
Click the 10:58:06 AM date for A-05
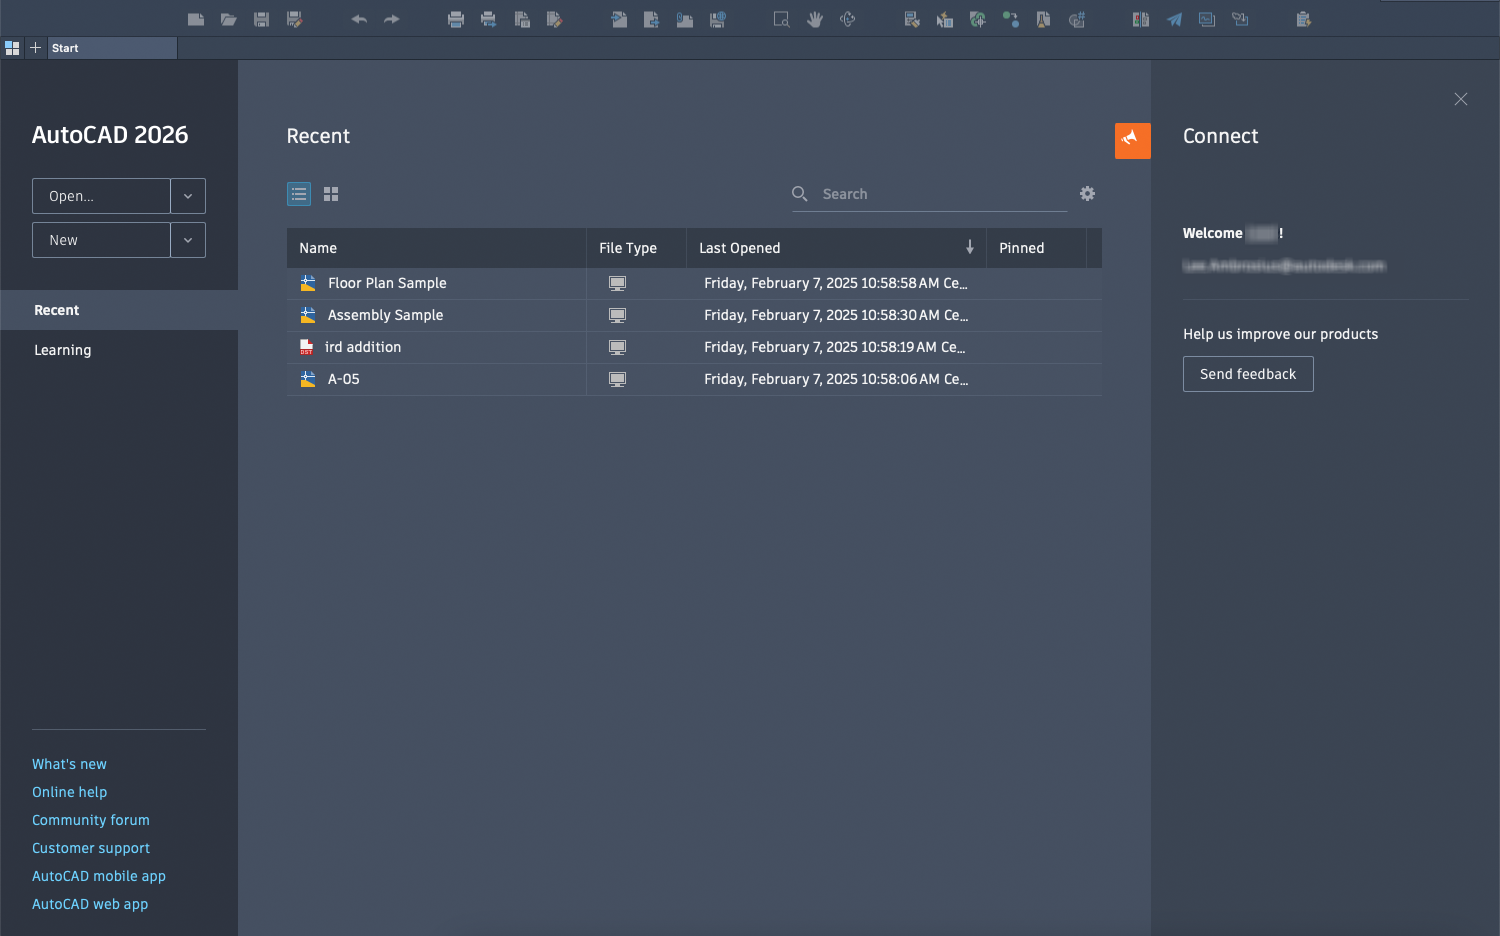(836, 379)
